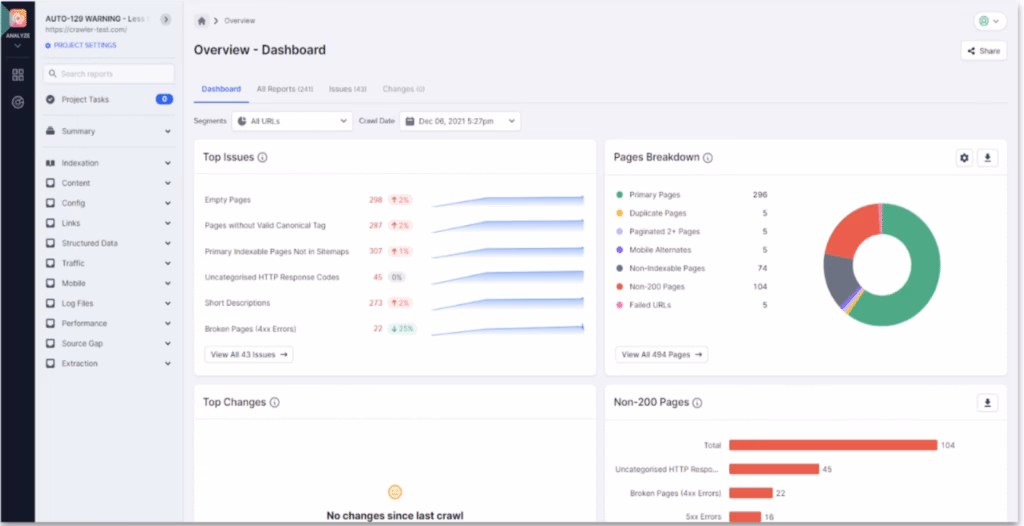Click the circular icon below grid in rail

point(18,103)
